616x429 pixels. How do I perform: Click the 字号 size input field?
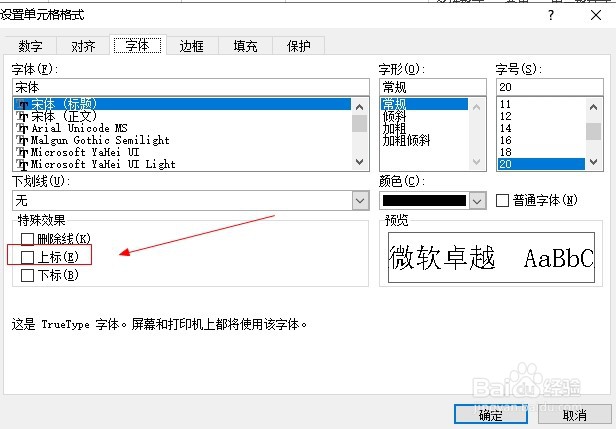(550, 87)
